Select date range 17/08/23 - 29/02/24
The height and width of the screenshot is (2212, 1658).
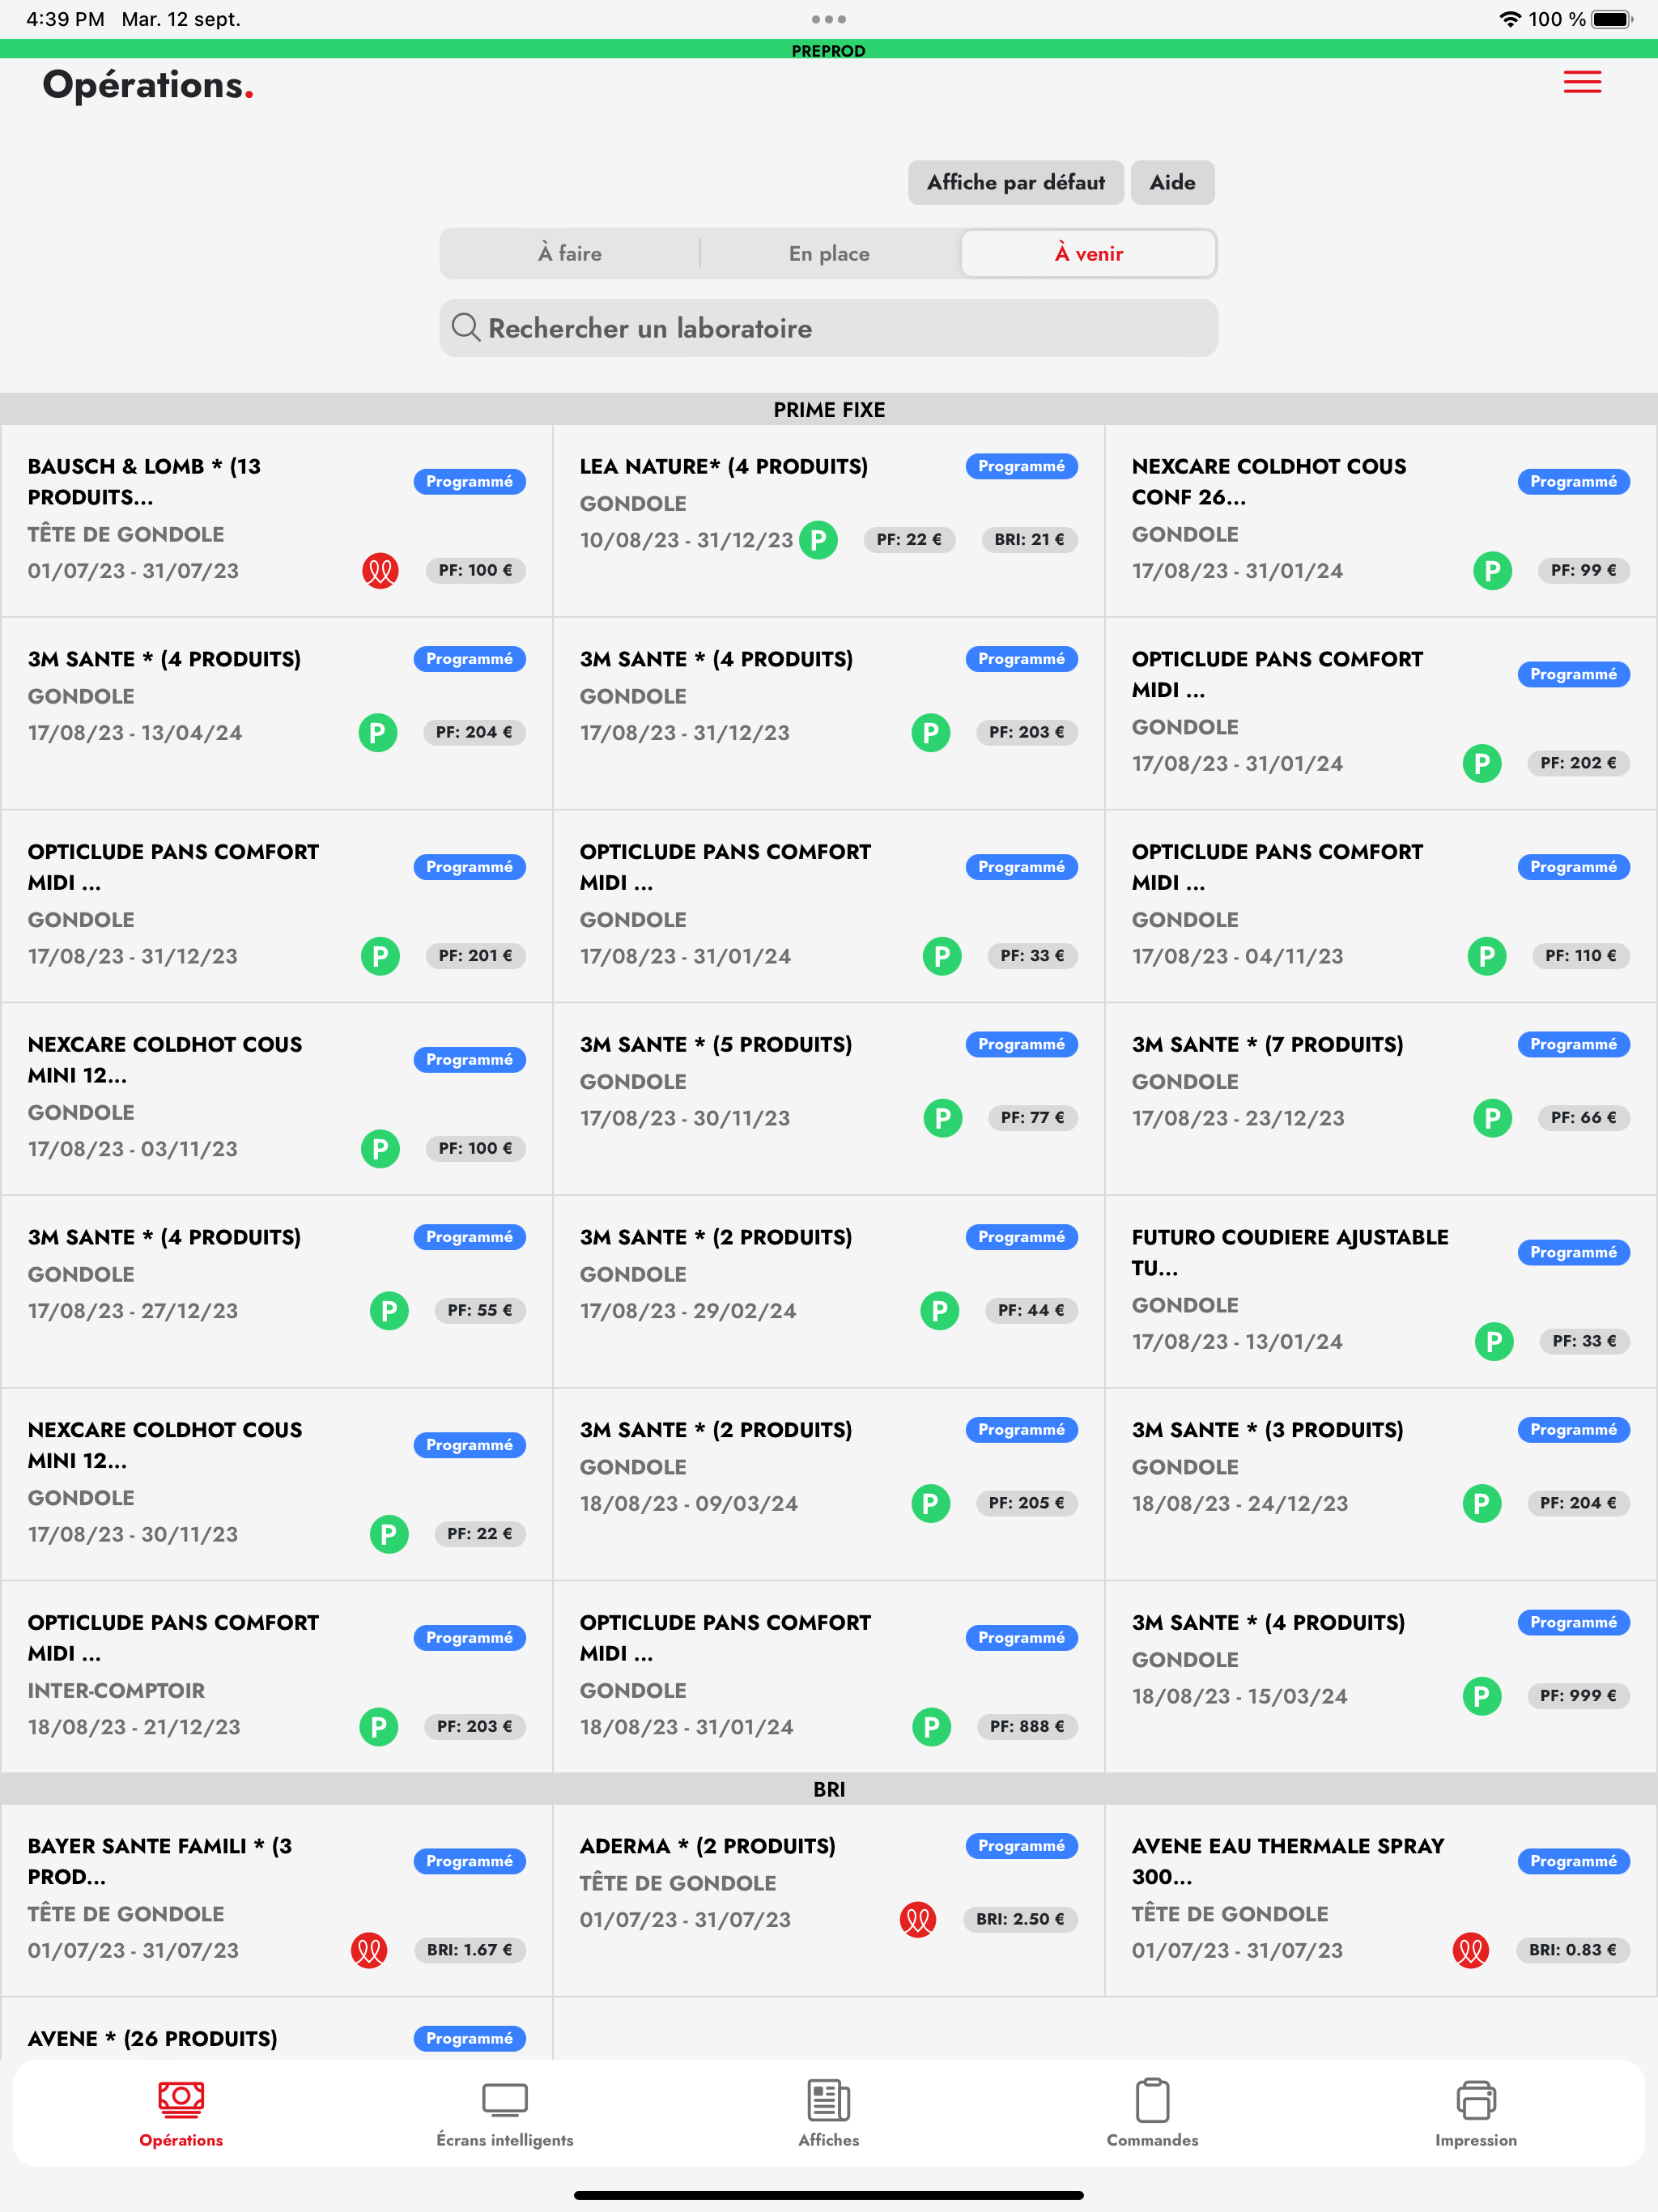[x=688, y=1311]
